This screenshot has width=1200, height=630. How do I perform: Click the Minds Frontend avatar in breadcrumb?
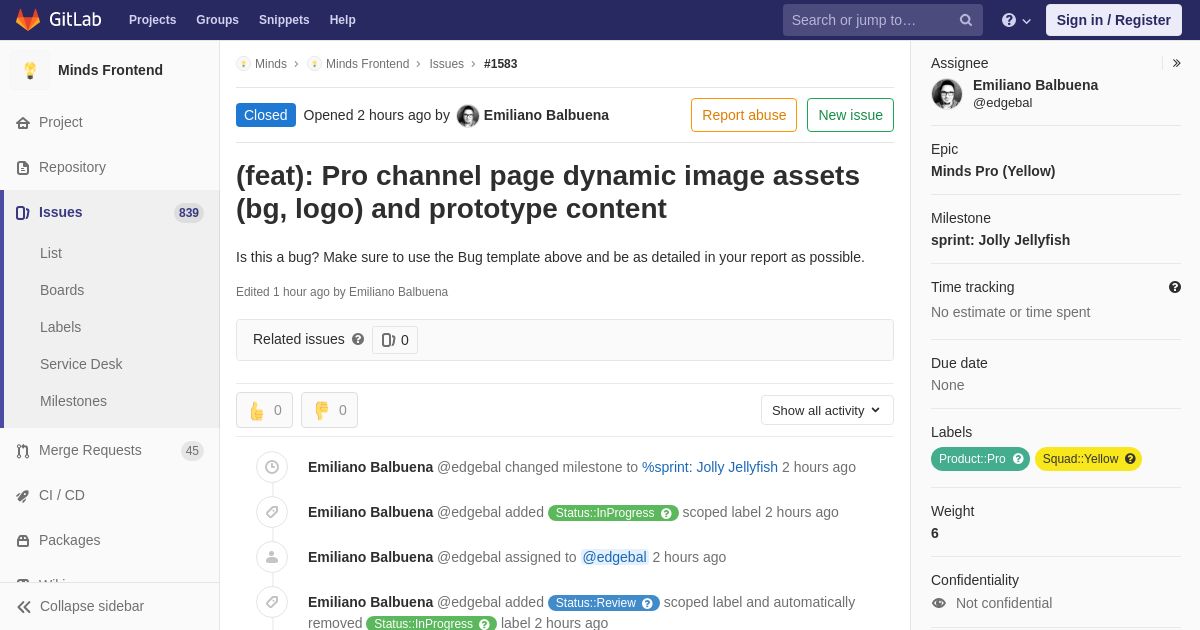(314, 64)
